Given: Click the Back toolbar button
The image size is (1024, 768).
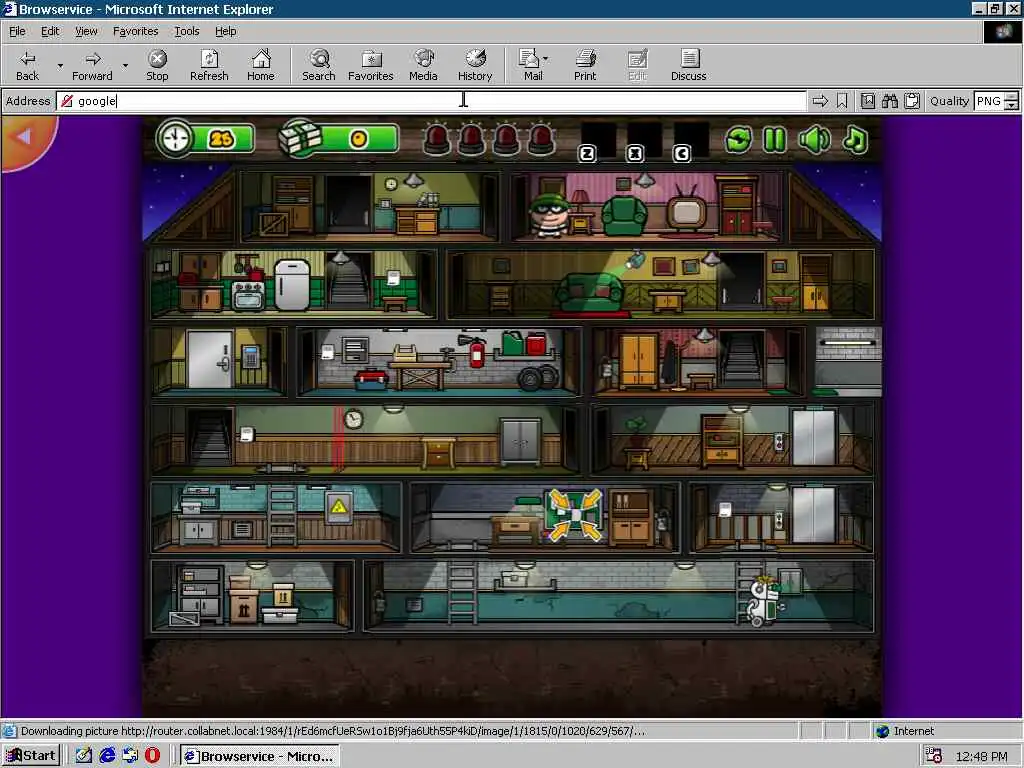Looking at the screenshot, I should click(27, 65).
